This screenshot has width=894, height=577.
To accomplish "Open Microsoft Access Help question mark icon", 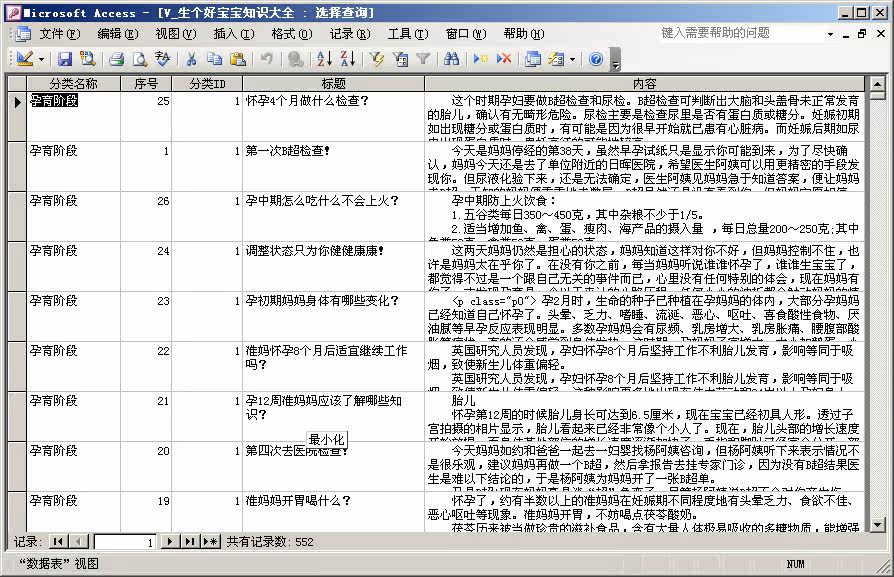I will [x=596, y=59].
